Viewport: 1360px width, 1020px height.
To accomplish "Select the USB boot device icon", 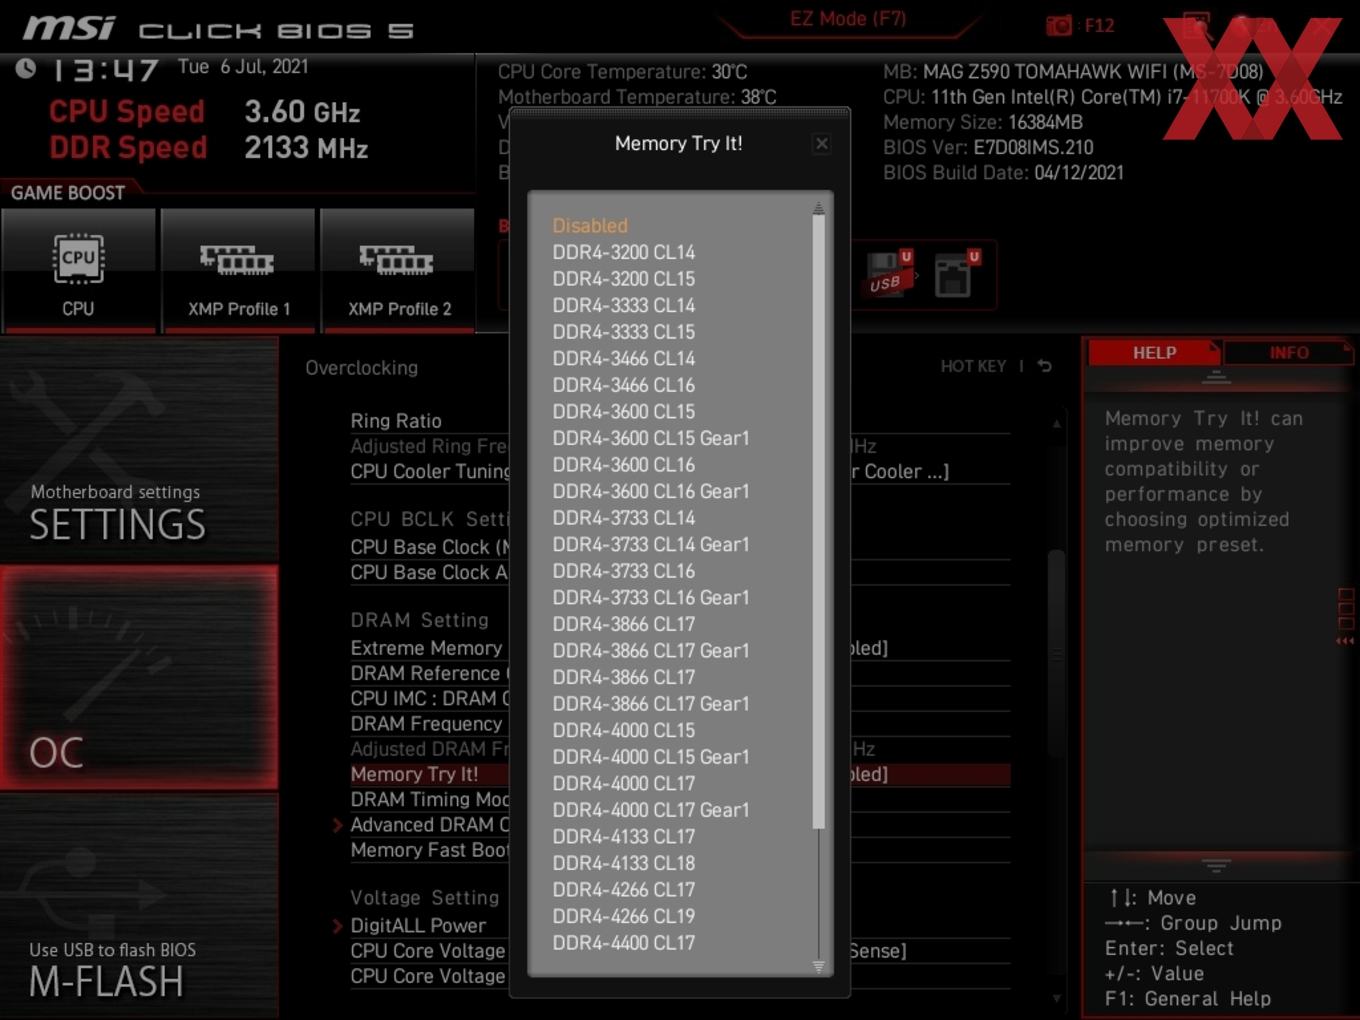I will (x=889, y=274).
